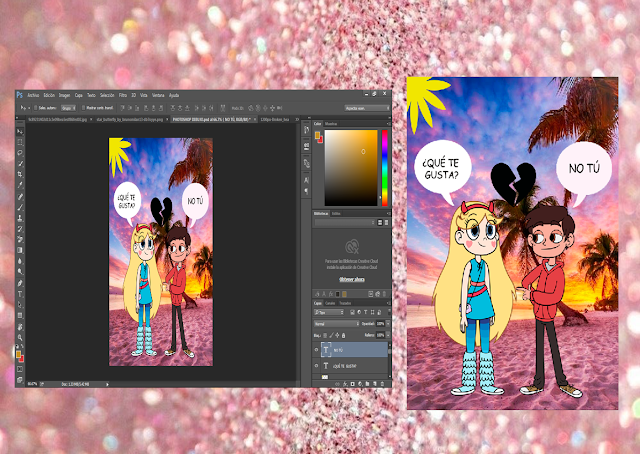This screenshot has height=454, width=640.
Task: Select the Eyedropper tool
Action: pos(20,185)
